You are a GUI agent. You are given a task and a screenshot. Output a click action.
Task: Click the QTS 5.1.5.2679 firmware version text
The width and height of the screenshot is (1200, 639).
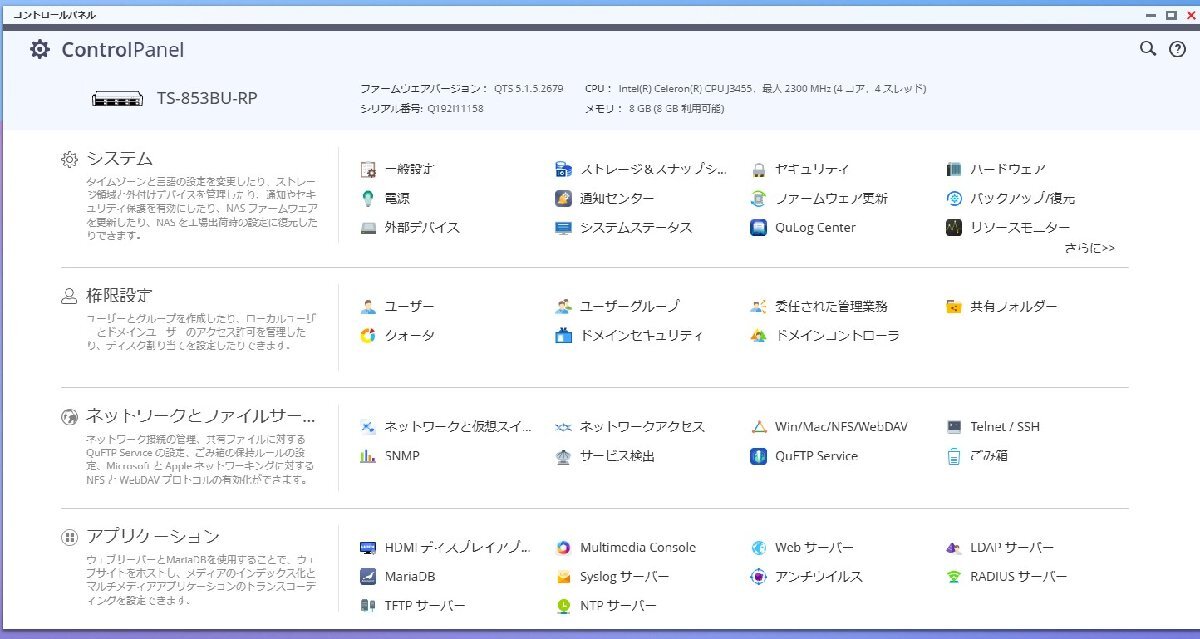point(529,88)
